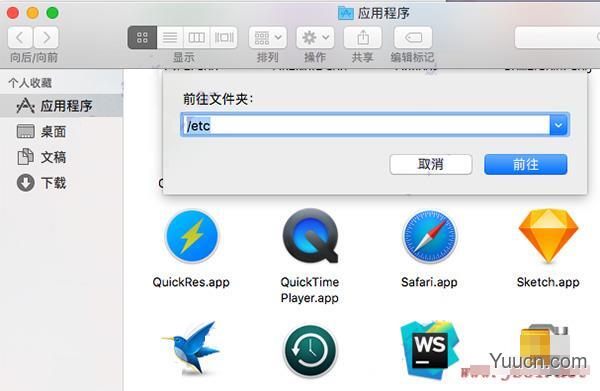Screen dimensions: 600x391
Task: Switch to list view
Action: 170,37
